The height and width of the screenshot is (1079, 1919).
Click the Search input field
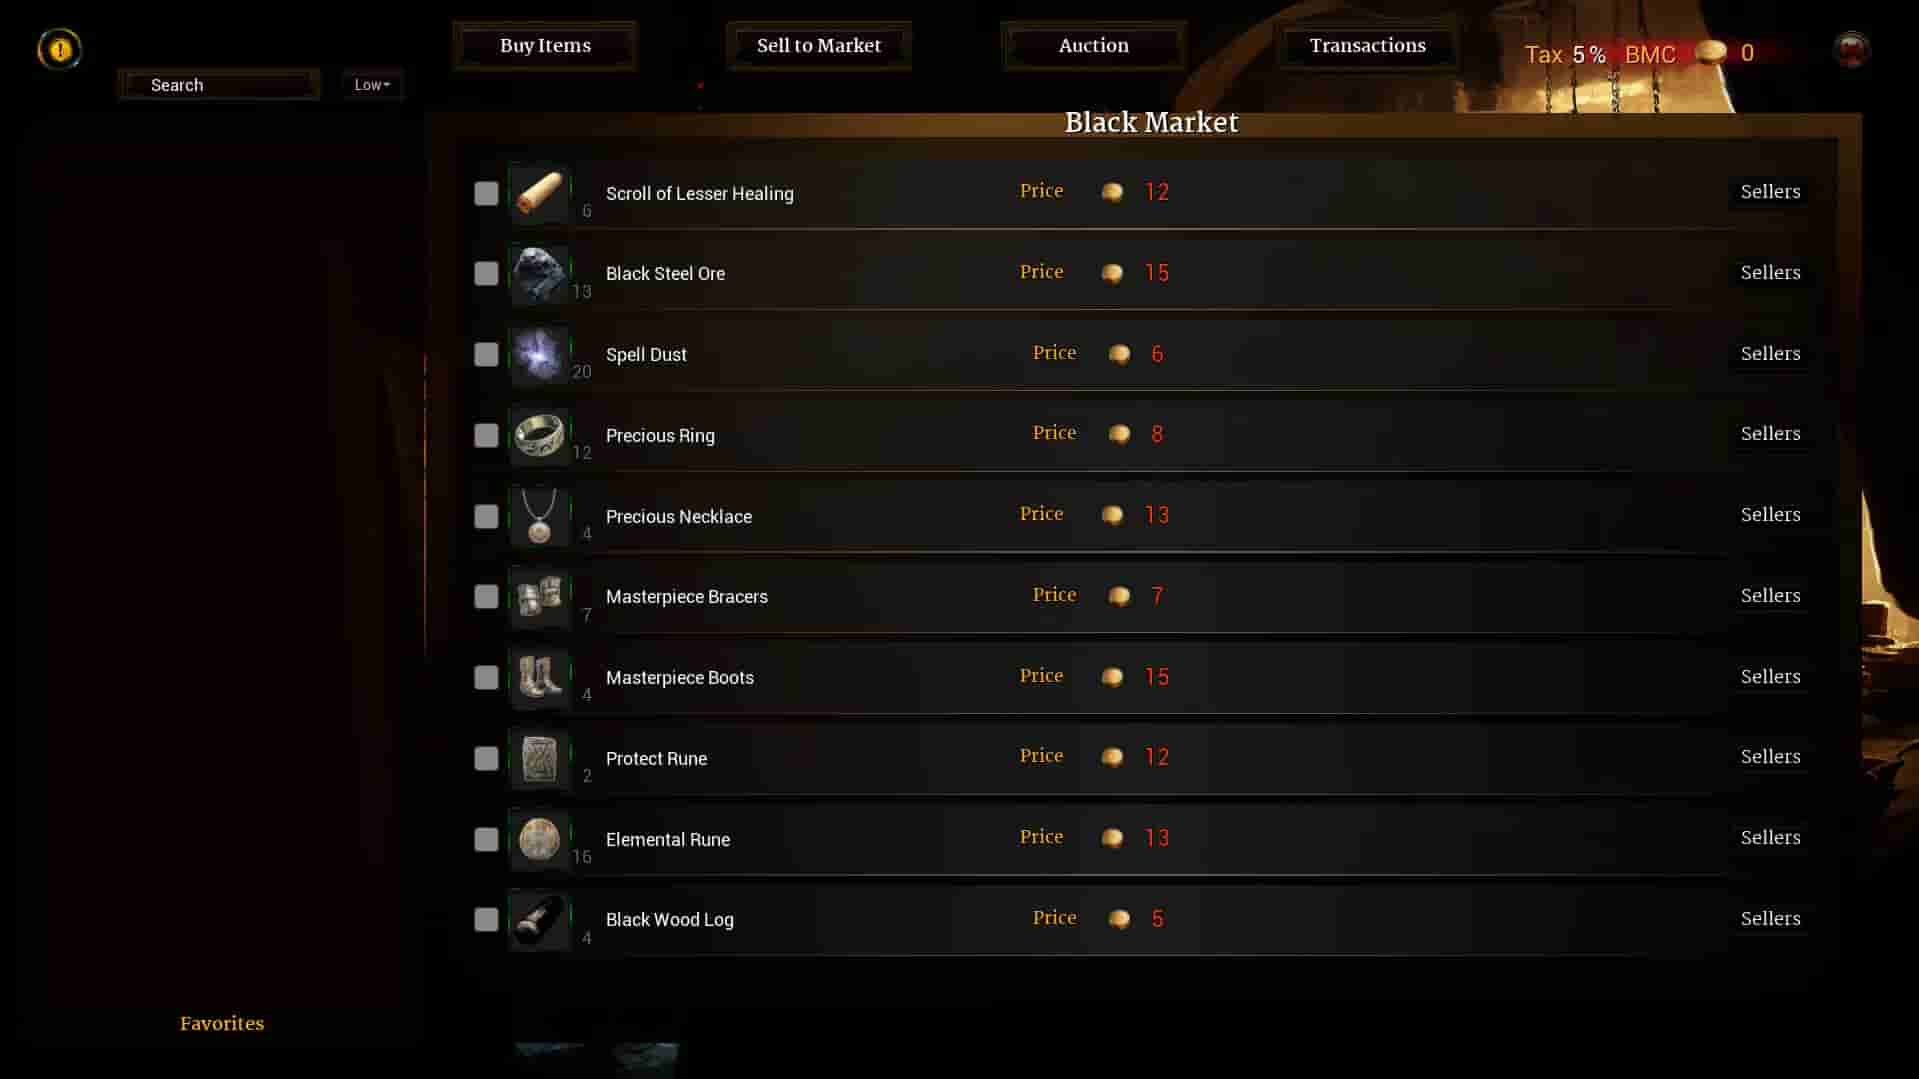(x=219, y=85)
